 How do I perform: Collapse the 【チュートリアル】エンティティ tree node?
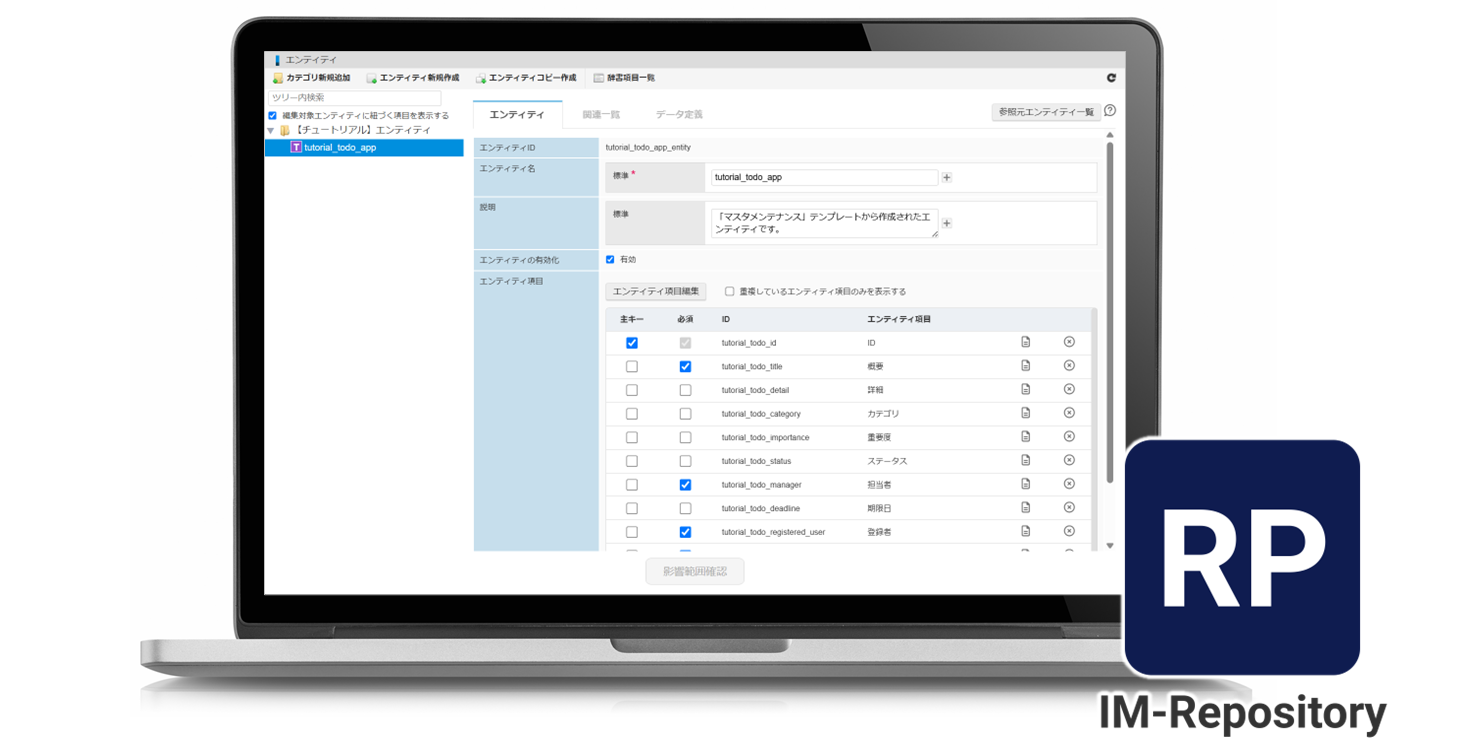[x=271, y=131]
